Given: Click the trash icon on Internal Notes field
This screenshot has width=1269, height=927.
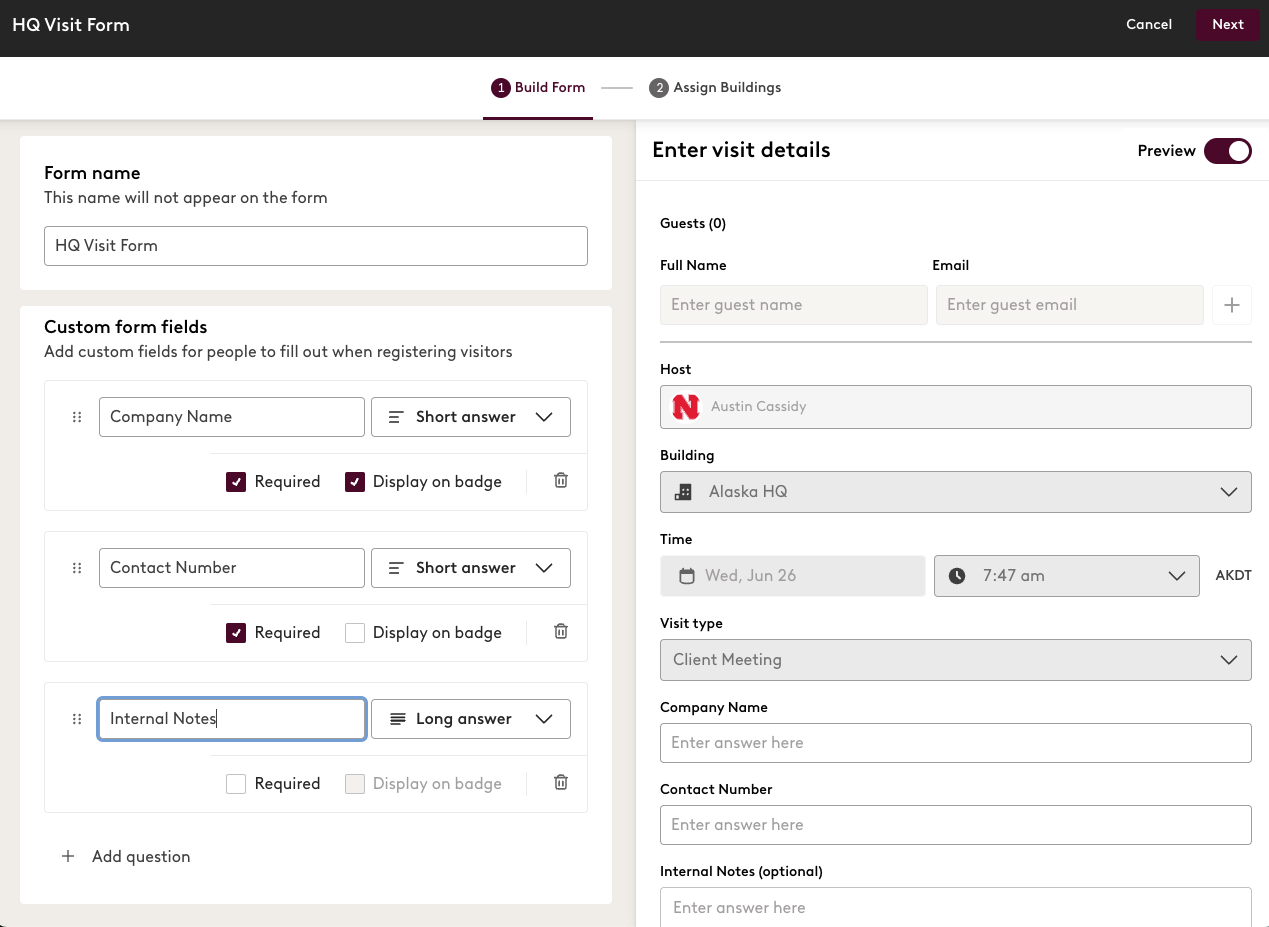Looking at the screenshot, I should click(560, 782).
